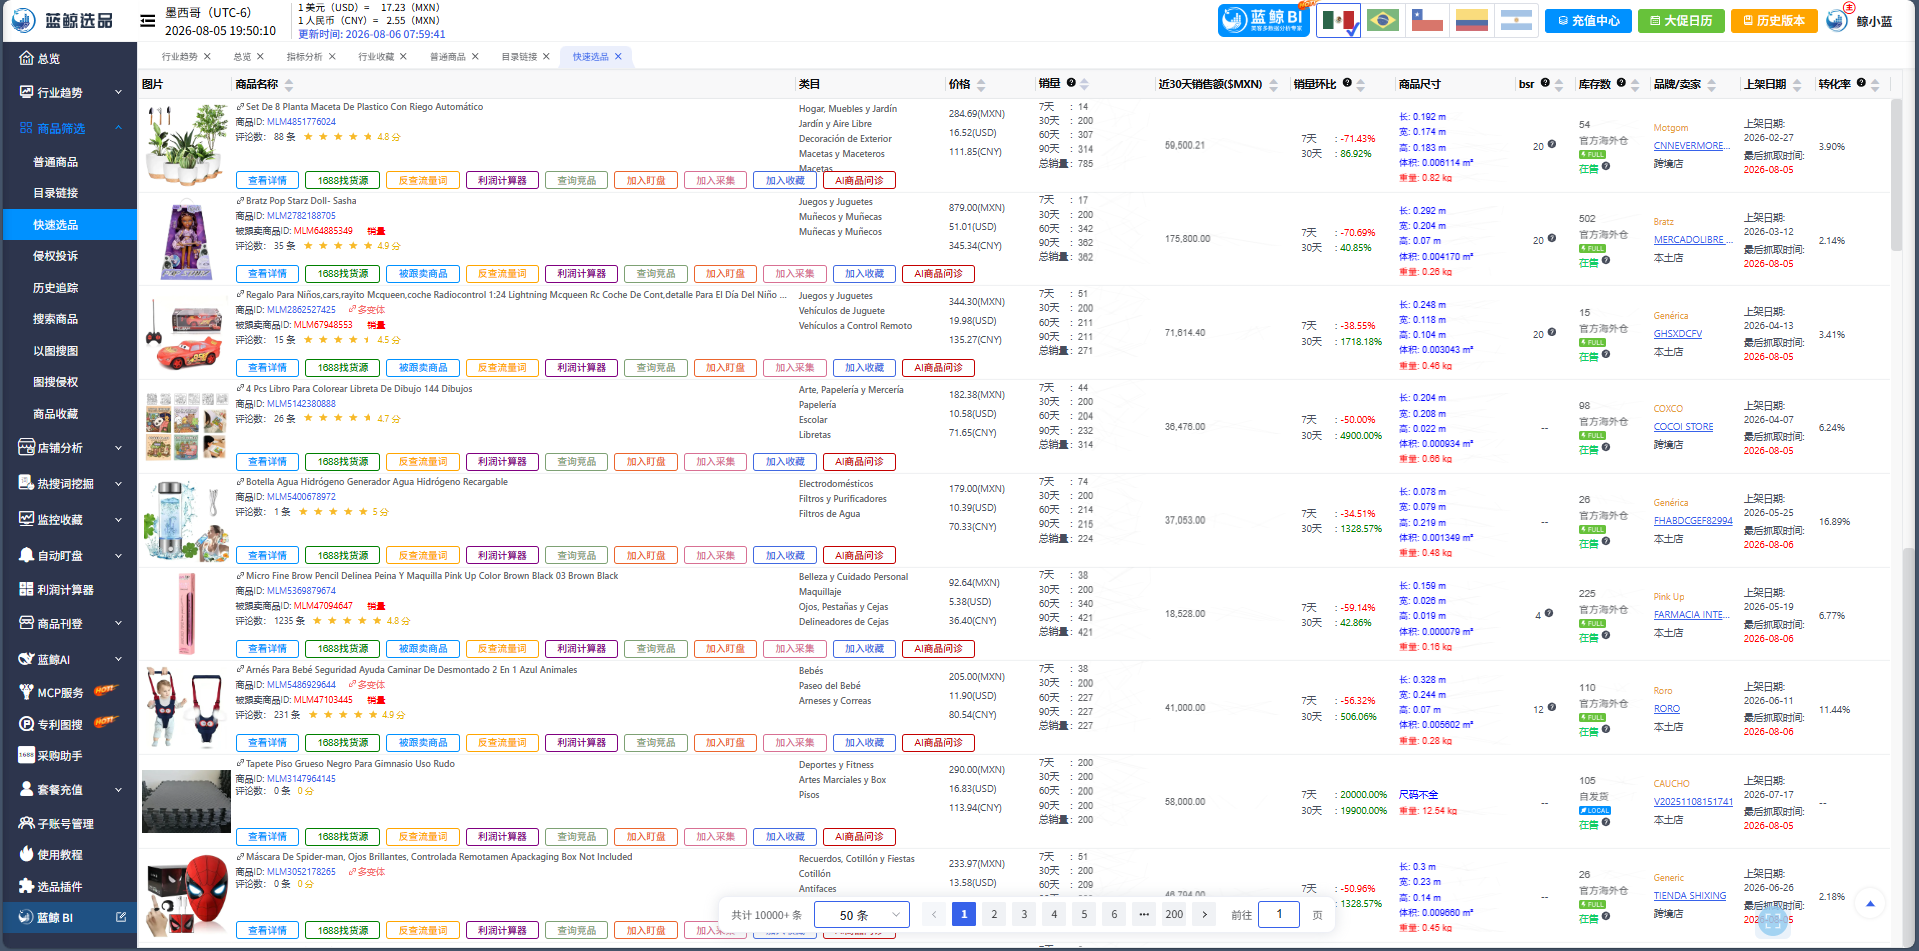Image resolution: width=1919 pixels, height=951 pixels.
Task: Open the 蓝鲸 BI banner in the header
Action: coord(1263,20)
